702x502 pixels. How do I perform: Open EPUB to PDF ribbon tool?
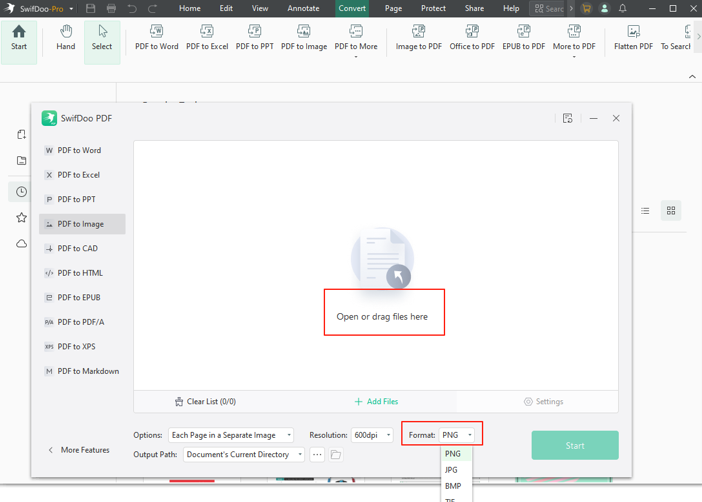(523, 38)
